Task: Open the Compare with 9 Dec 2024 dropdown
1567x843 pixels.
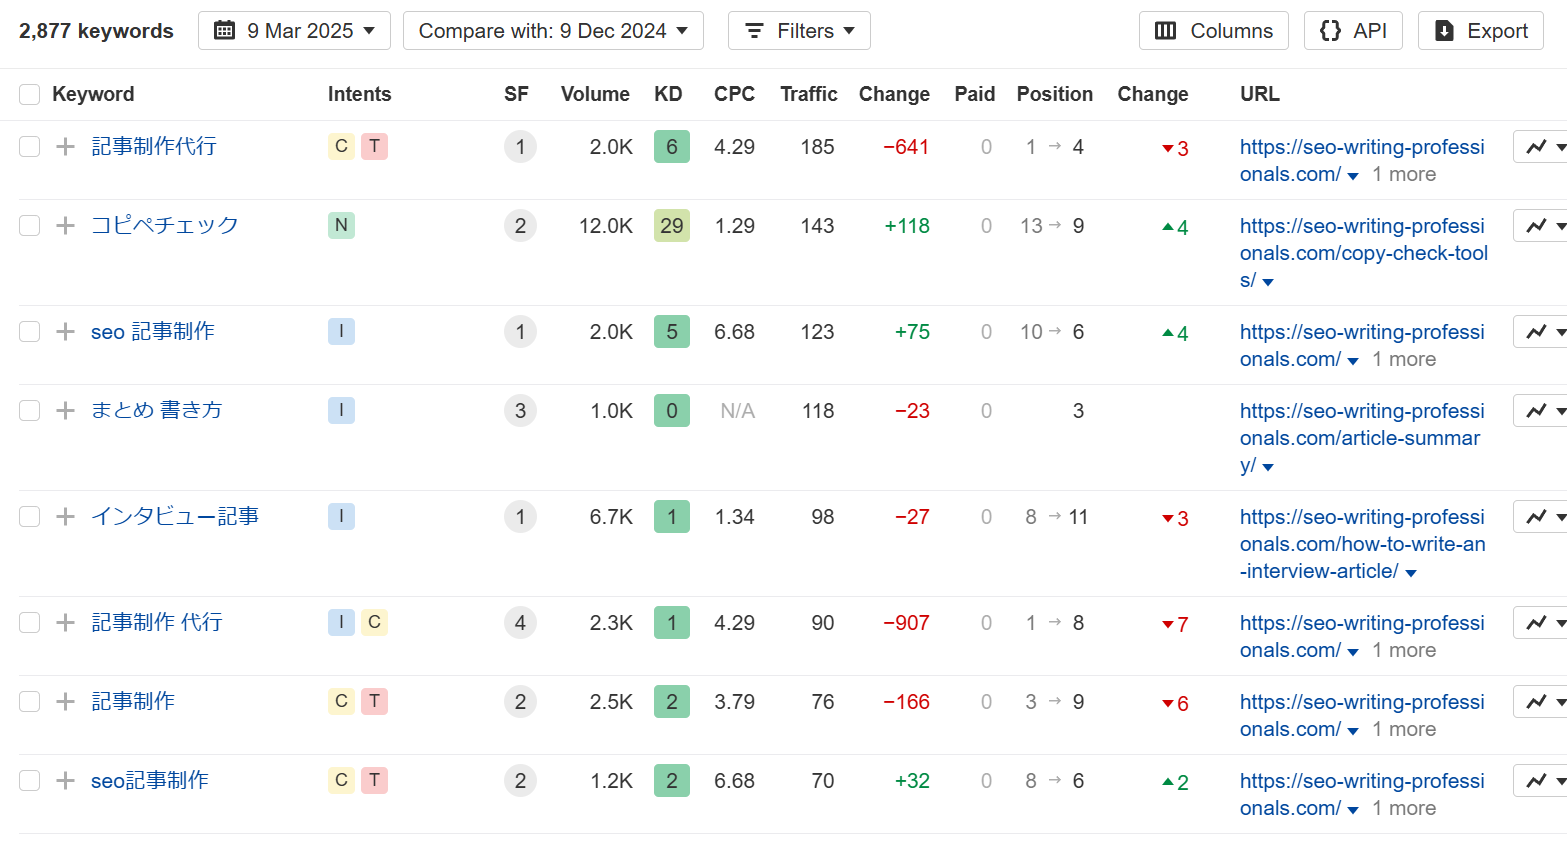Action: 553,31
